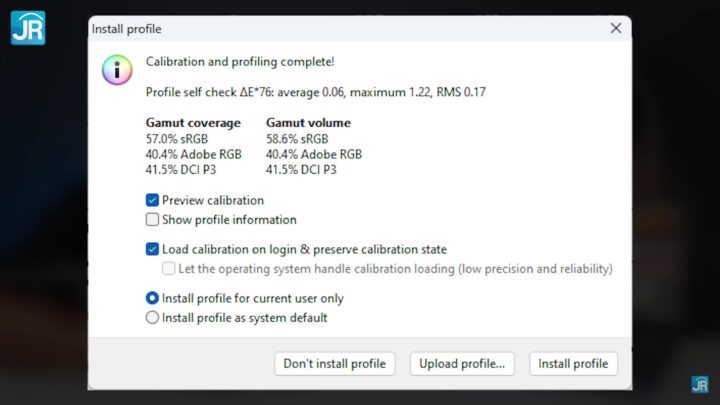Image resolution: width=720 pixels, height=405 pixels.
Task: Click the Profile self check ΔE*76 line
Action: pyautogui.click(x=316, y=92)
